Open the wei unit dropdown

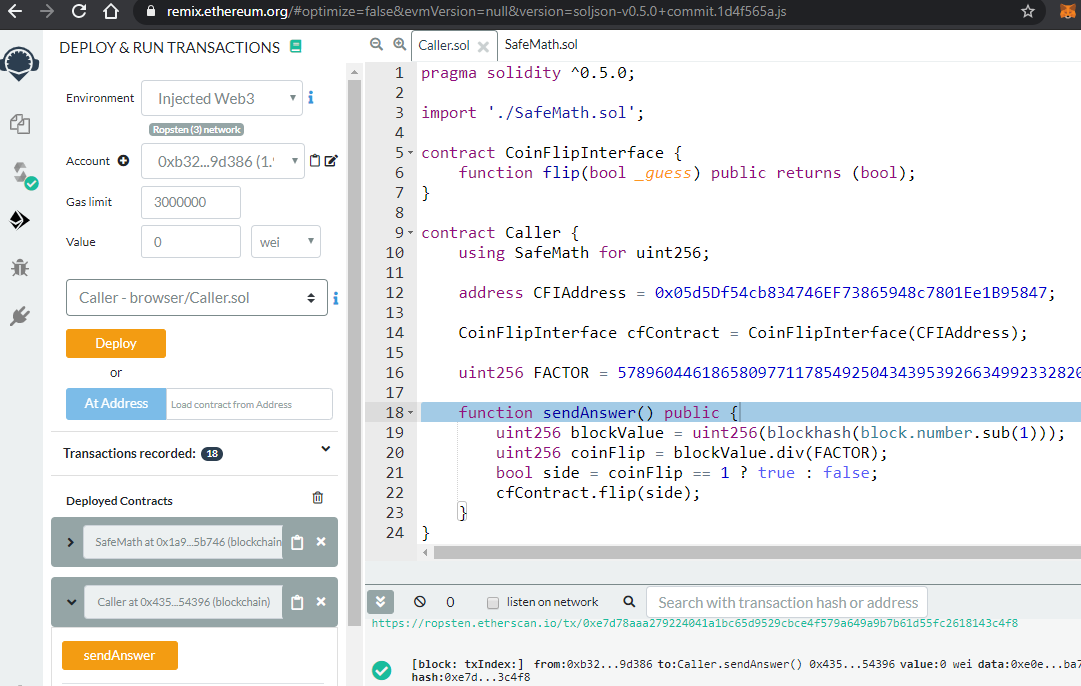pyautogui.click(x=286, y=242)
